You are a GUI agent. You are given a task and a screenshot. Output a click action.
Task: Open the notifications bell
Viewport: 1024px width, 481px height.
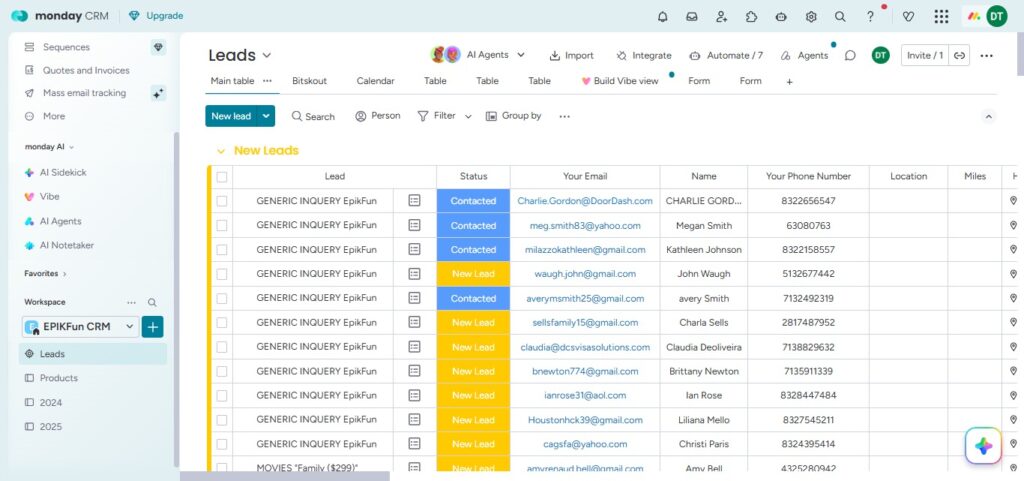click(x=662, y=17)
